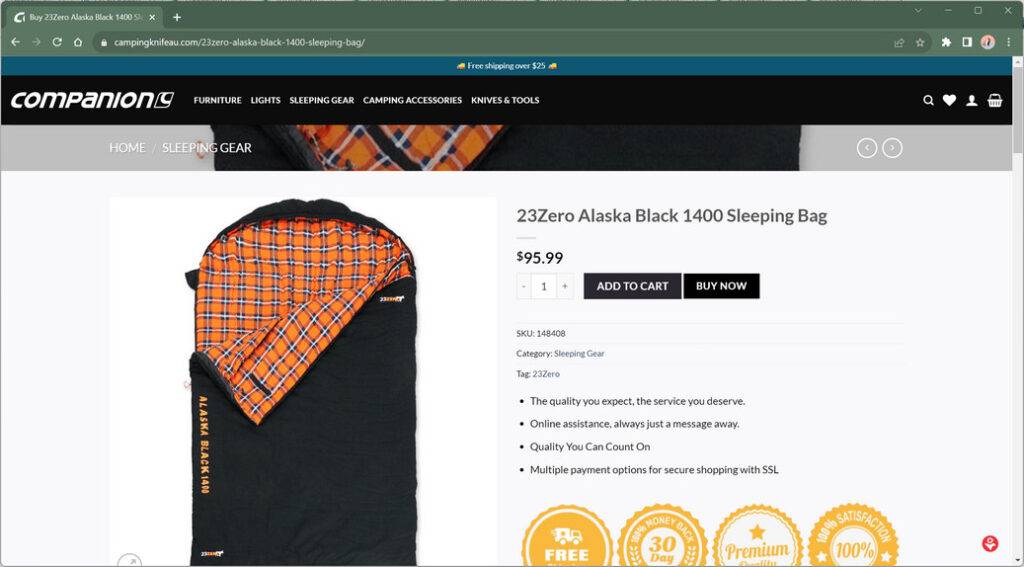Screen dimensions: 1024x567
Task: Click the quantity input field
Action: [x=544, y=286]
